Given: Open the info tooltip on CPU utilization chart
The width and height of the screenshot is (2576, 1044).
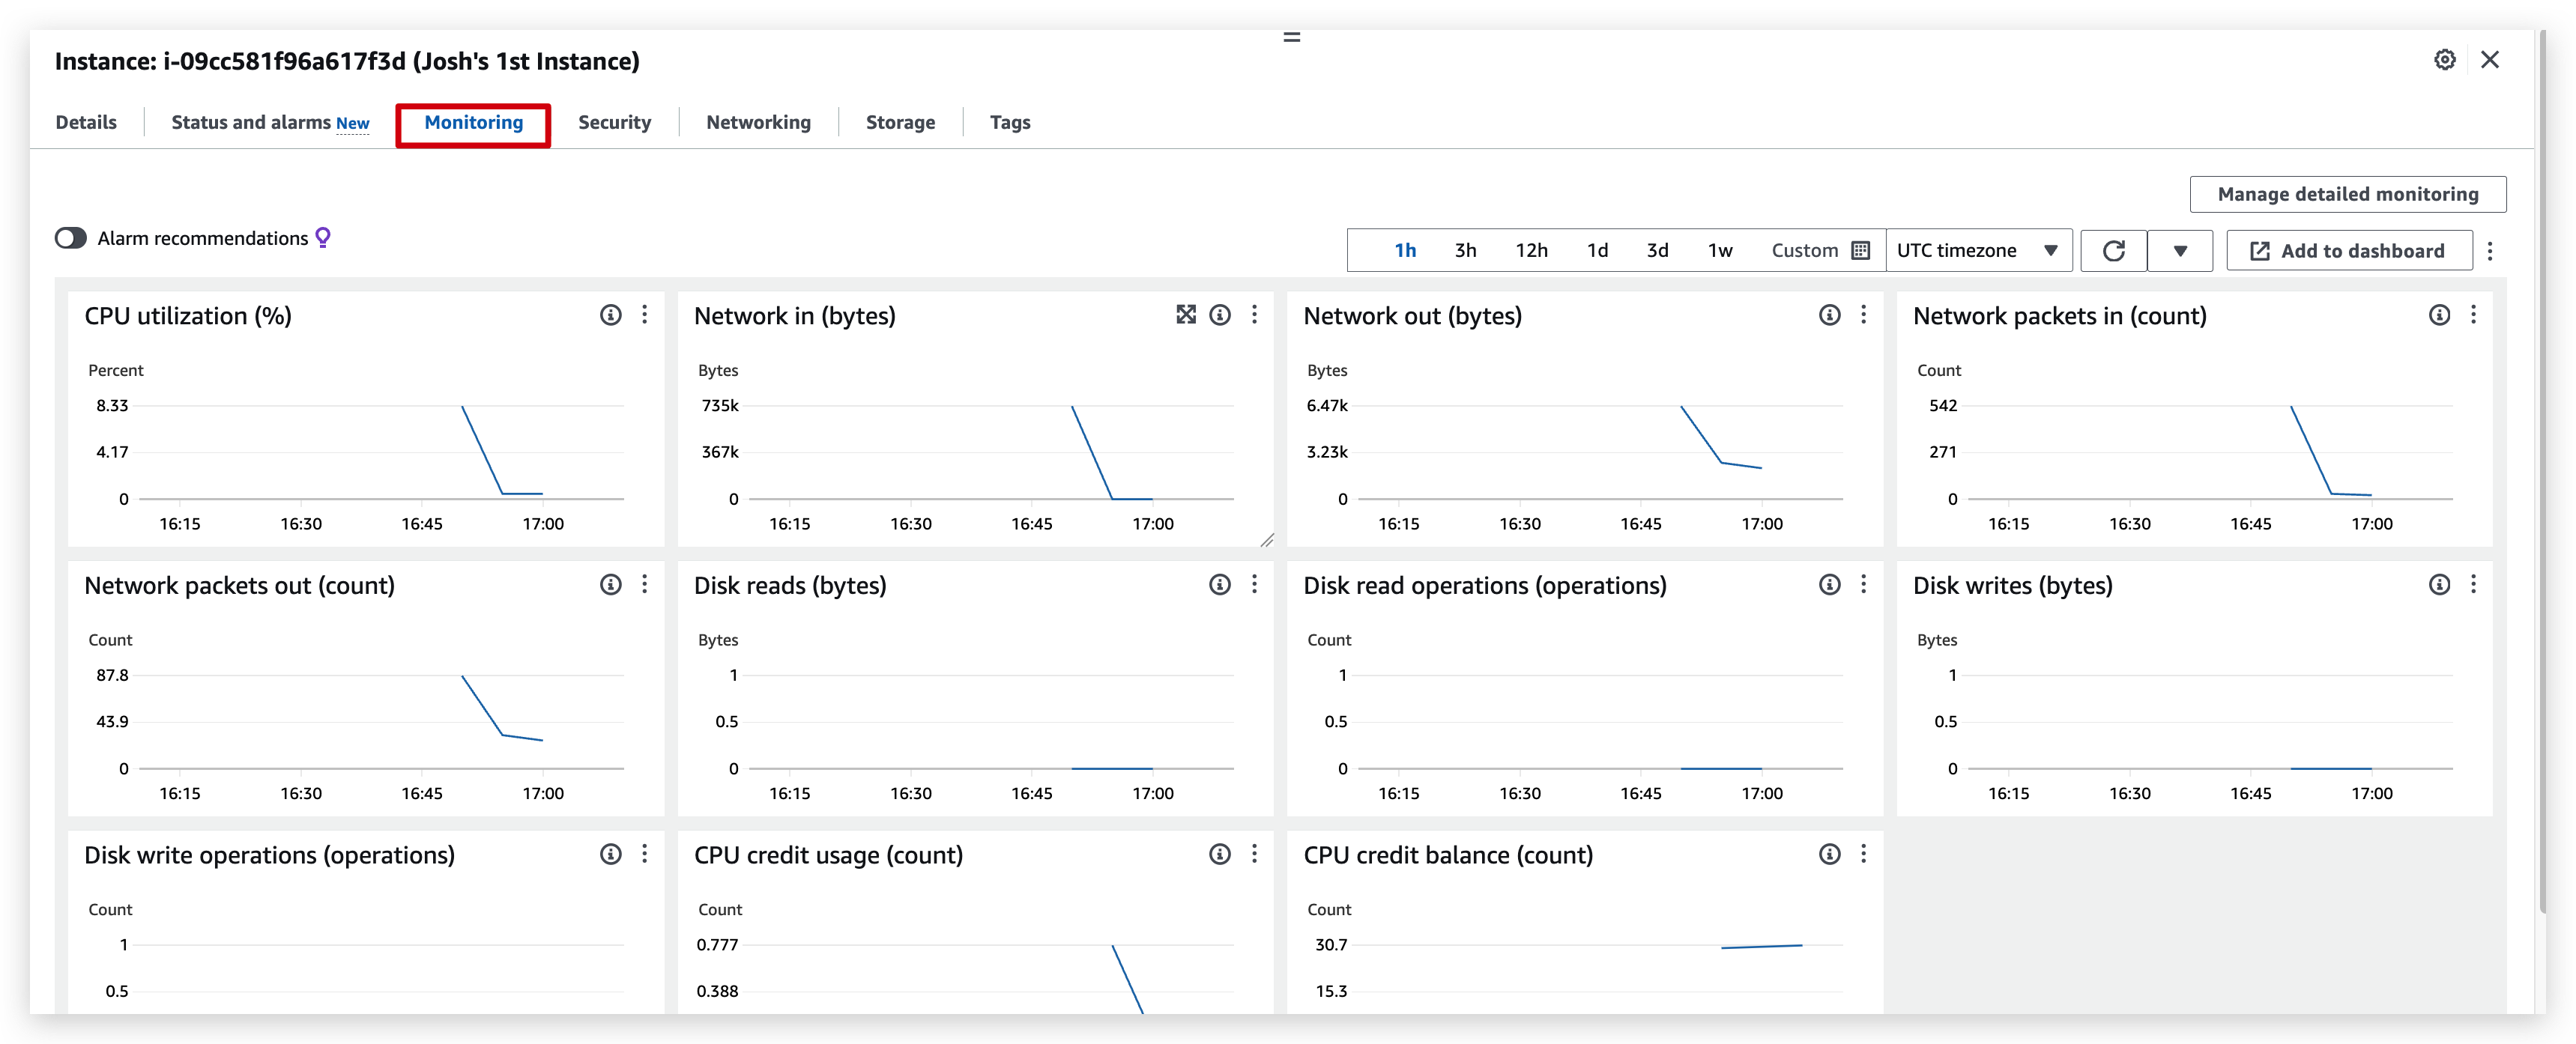Looking at the screenshot, I should pyautogui.click(x=609, y=314).
